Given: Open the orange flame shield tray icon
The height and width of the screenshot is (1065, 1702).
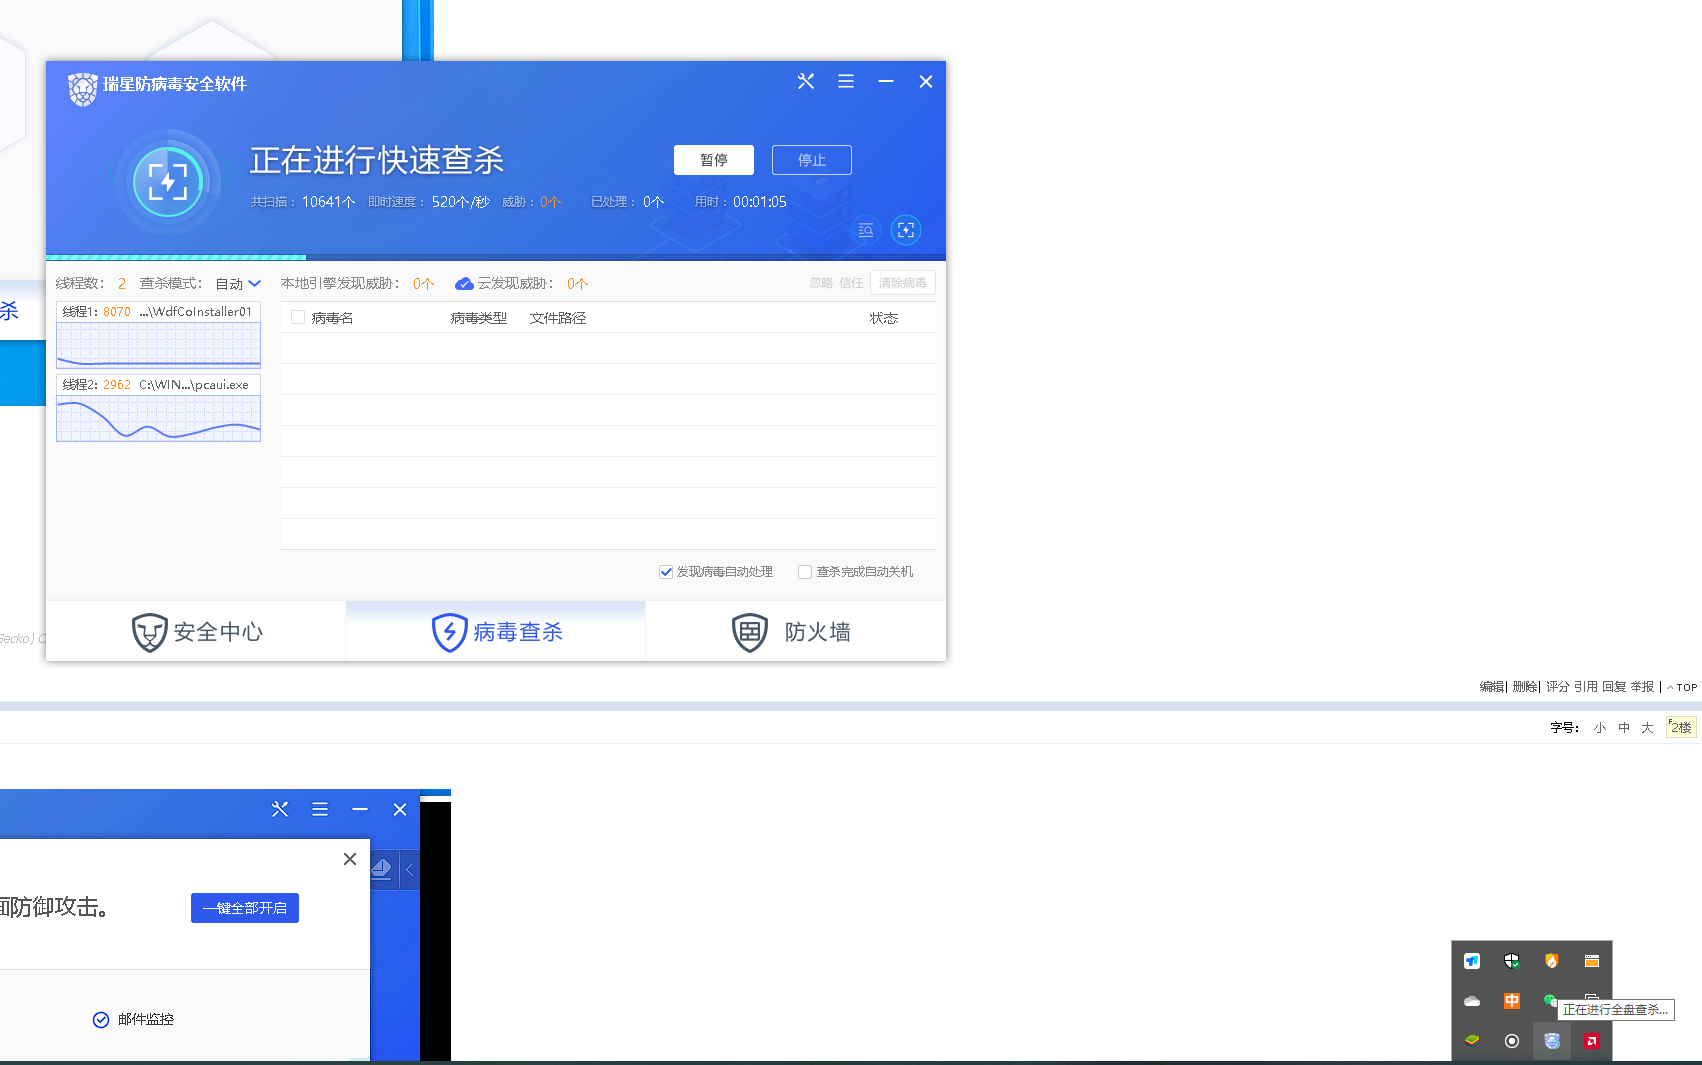Looking at the screenshot, I should (x=1552, y=961).
